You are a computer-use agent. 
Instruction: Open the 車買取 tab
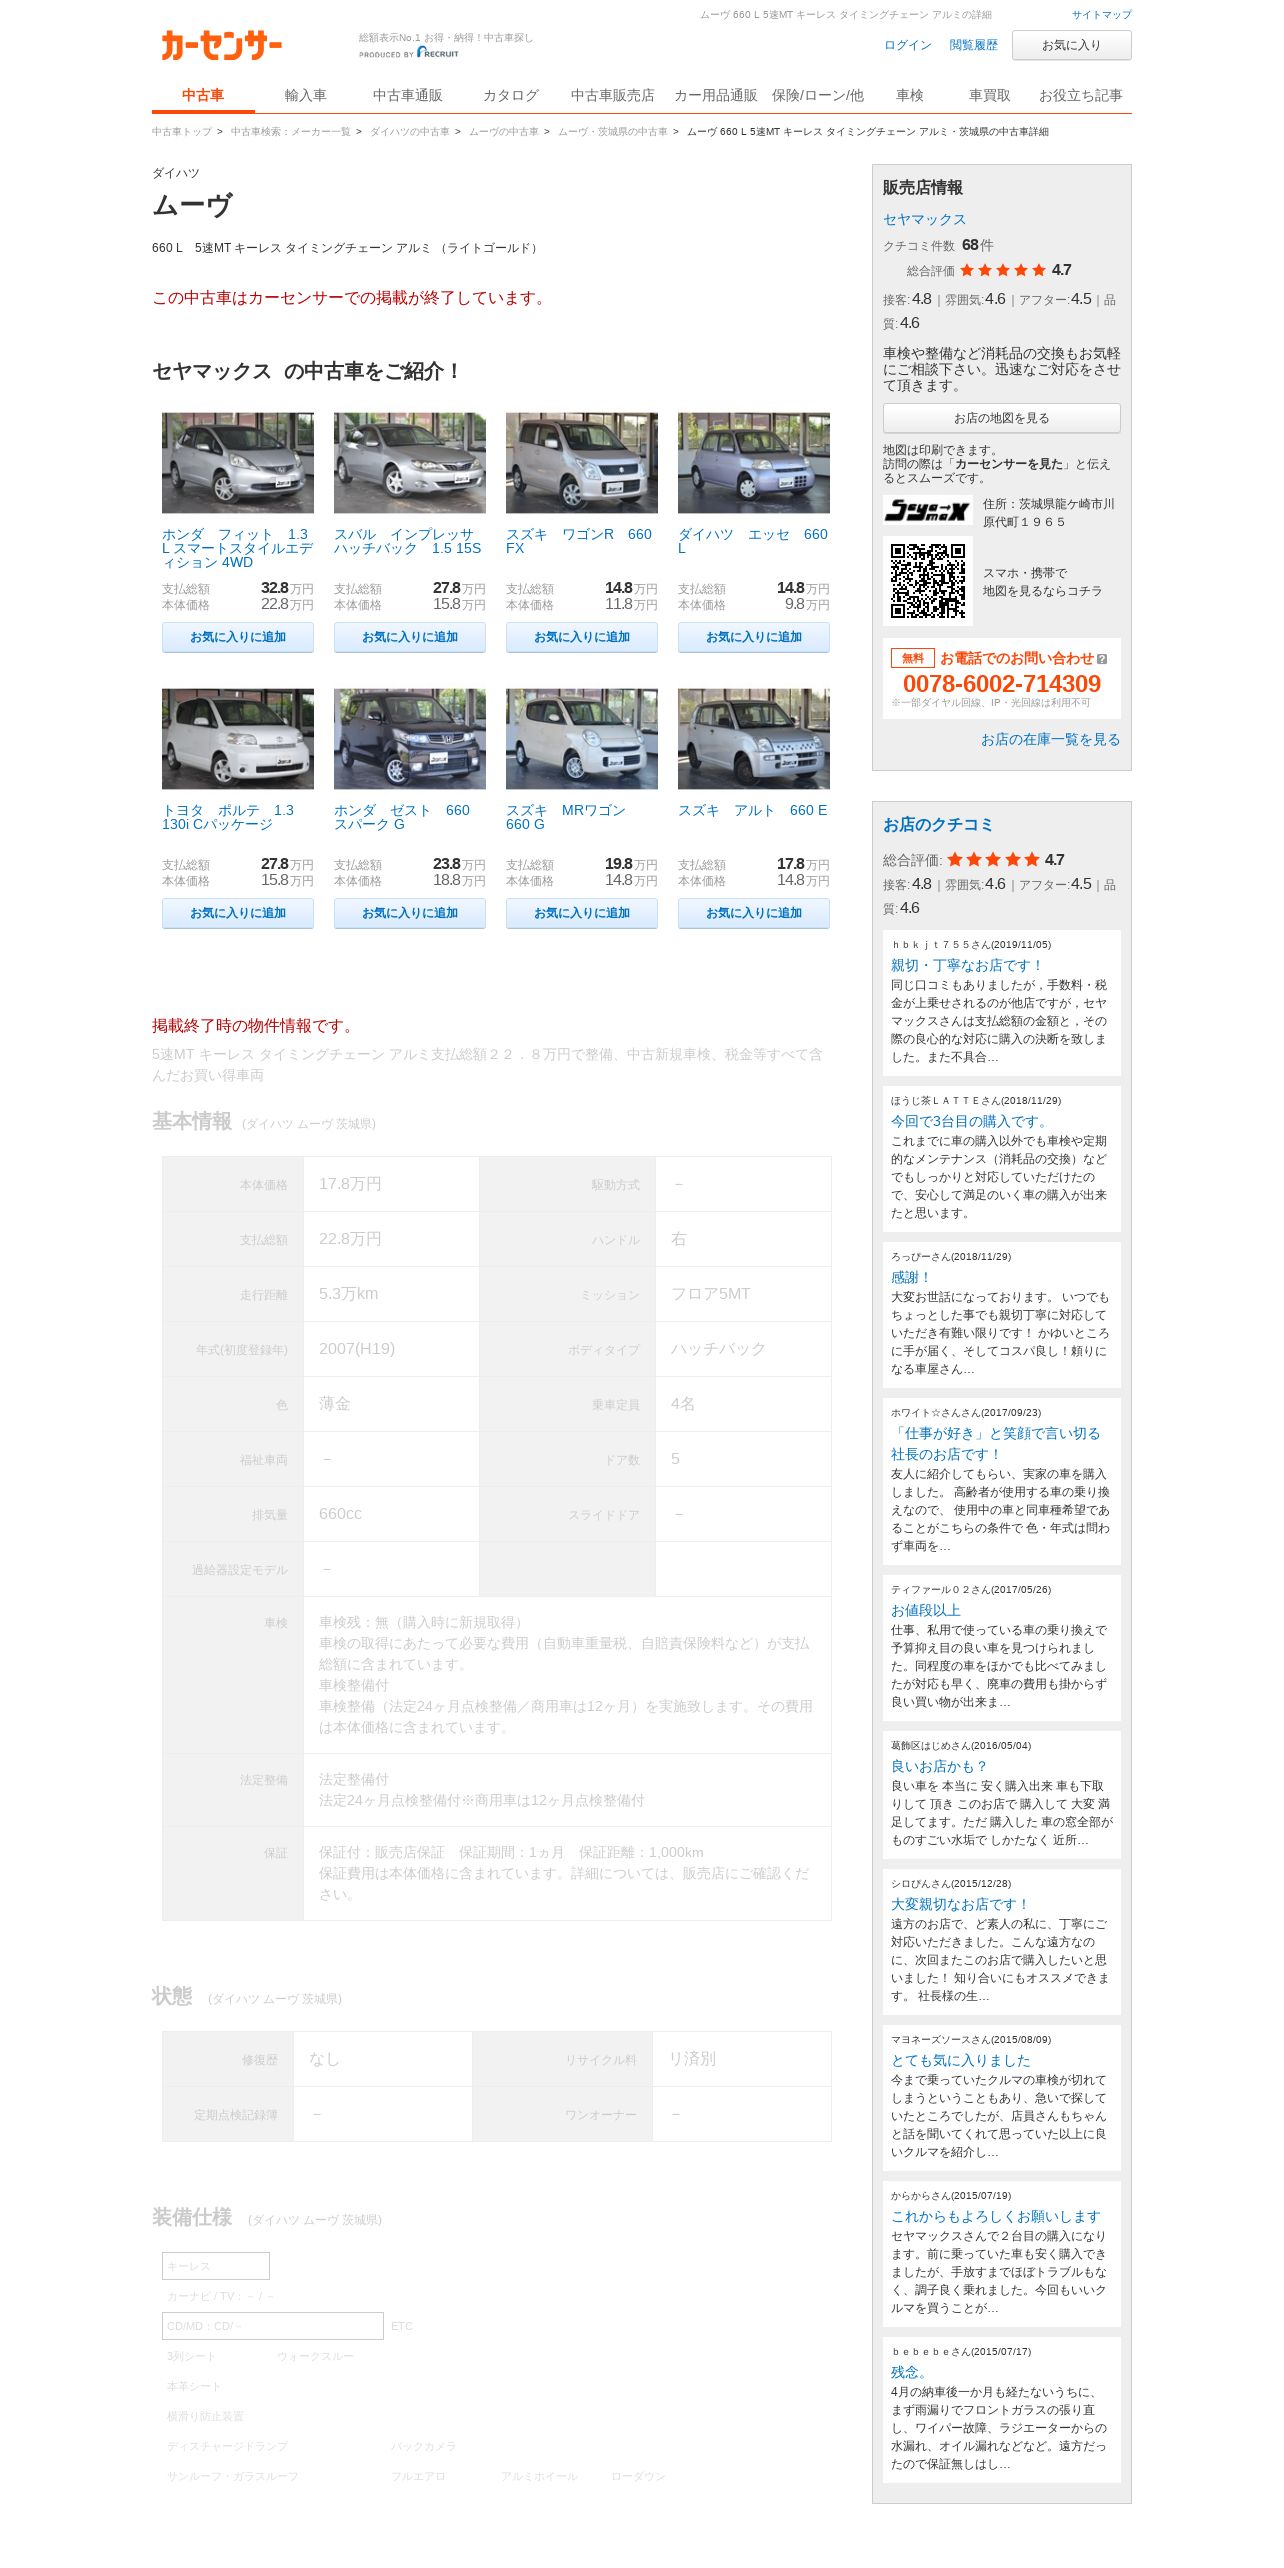[989, 95]
